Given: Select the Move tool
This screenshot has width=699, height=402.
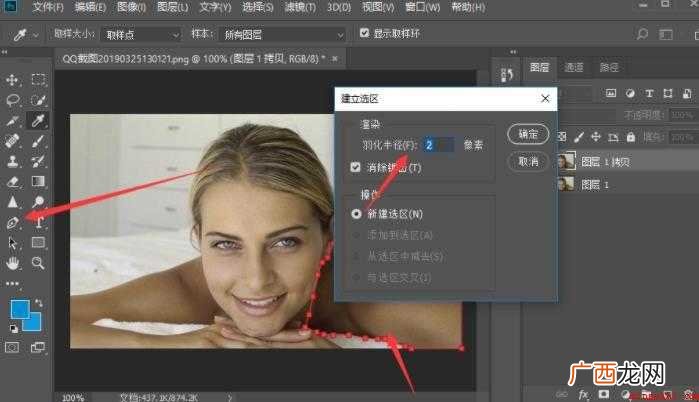Looking at the screenshot, I should coord(12,80).
